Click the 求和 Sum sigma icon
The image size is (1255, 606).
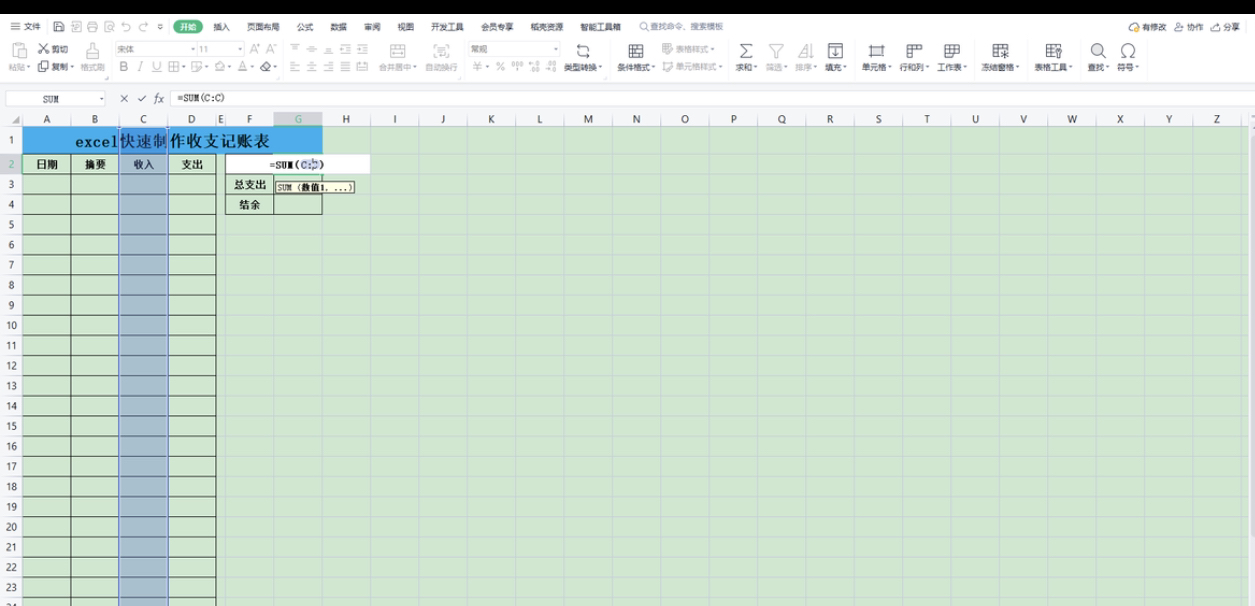pos(746,50)
